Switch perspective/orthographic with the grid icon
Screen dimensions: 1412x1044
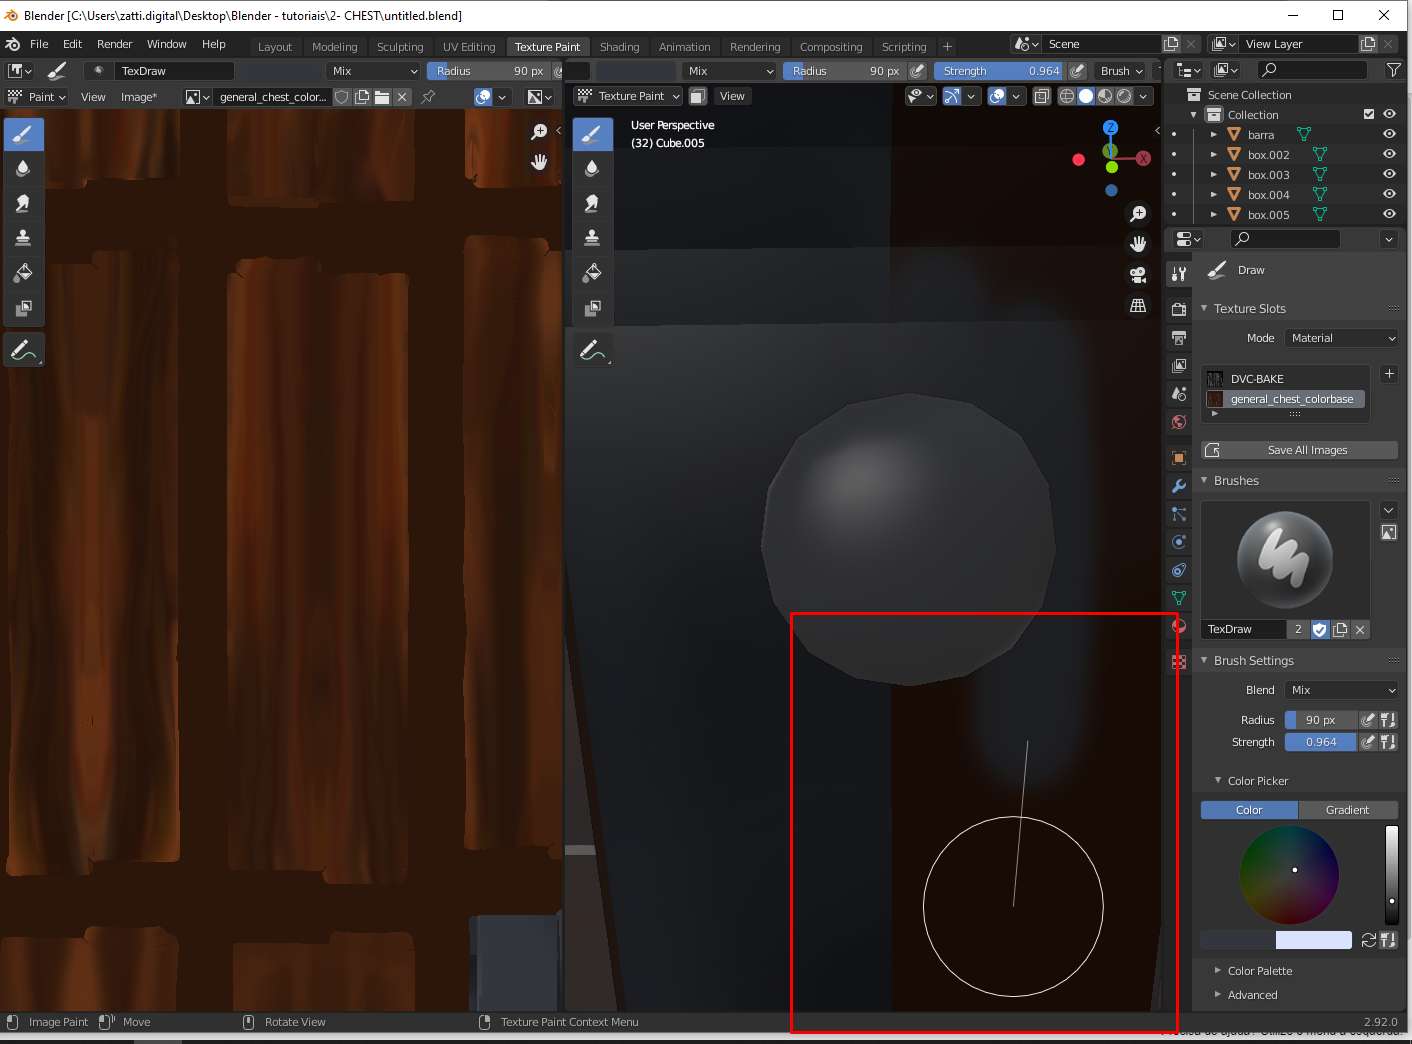(1138, 306)
